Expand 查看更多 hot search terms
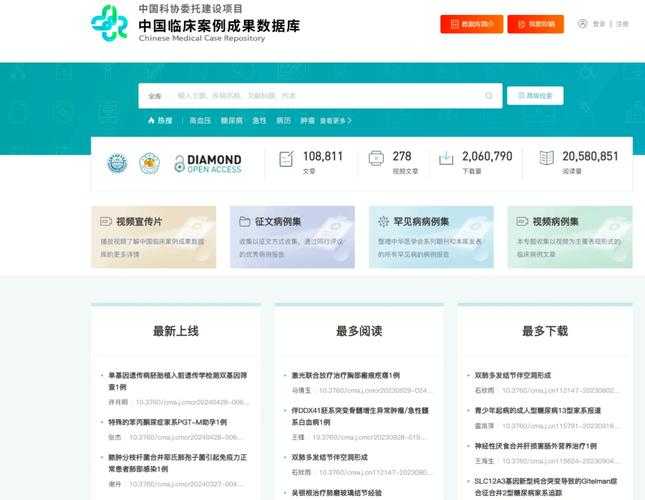The height and width of the screenshot is (500, 645). pyautogui.click(x=336, y=121)
